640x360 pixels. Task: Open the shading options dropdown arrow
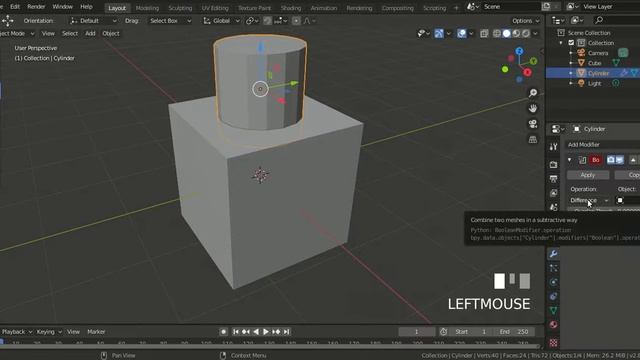535,33
